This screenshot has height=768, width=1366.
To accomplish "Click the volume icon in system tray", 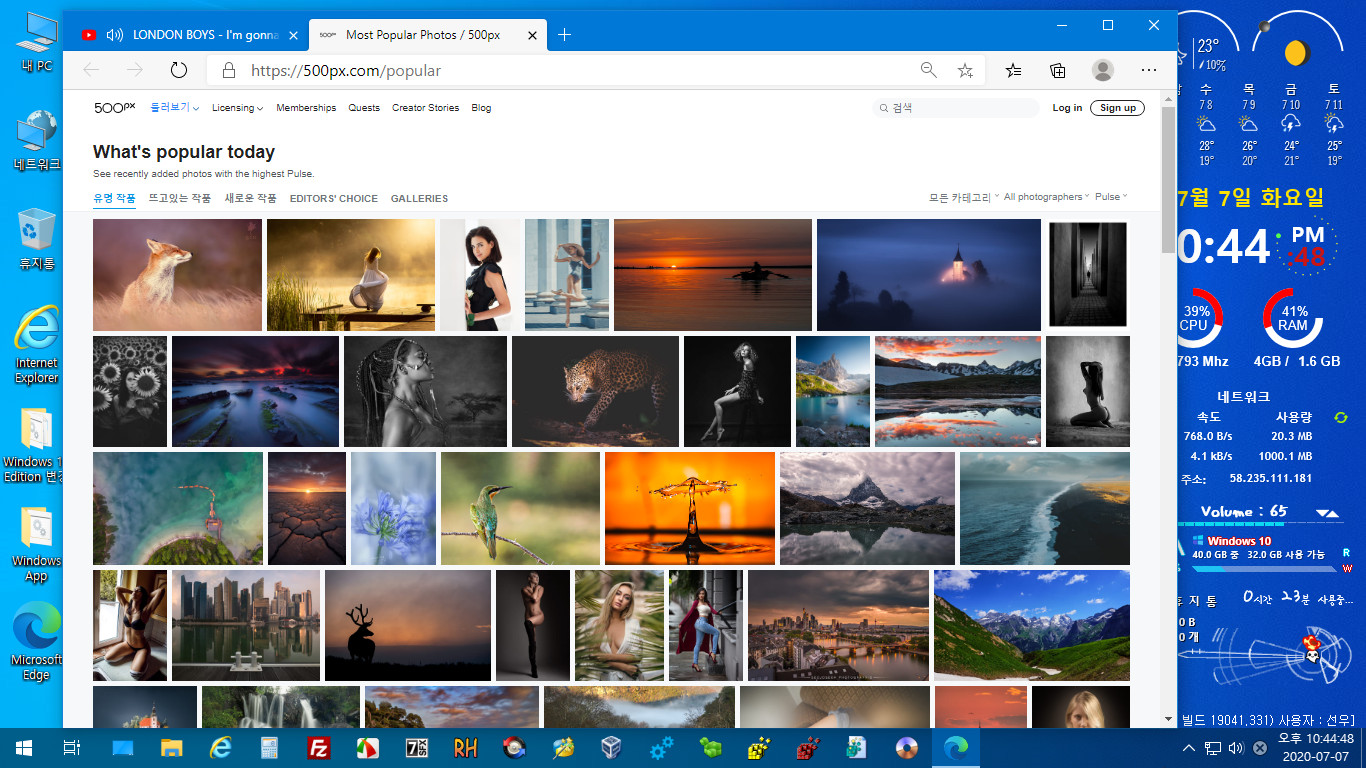I will (x=1235, y=748).
